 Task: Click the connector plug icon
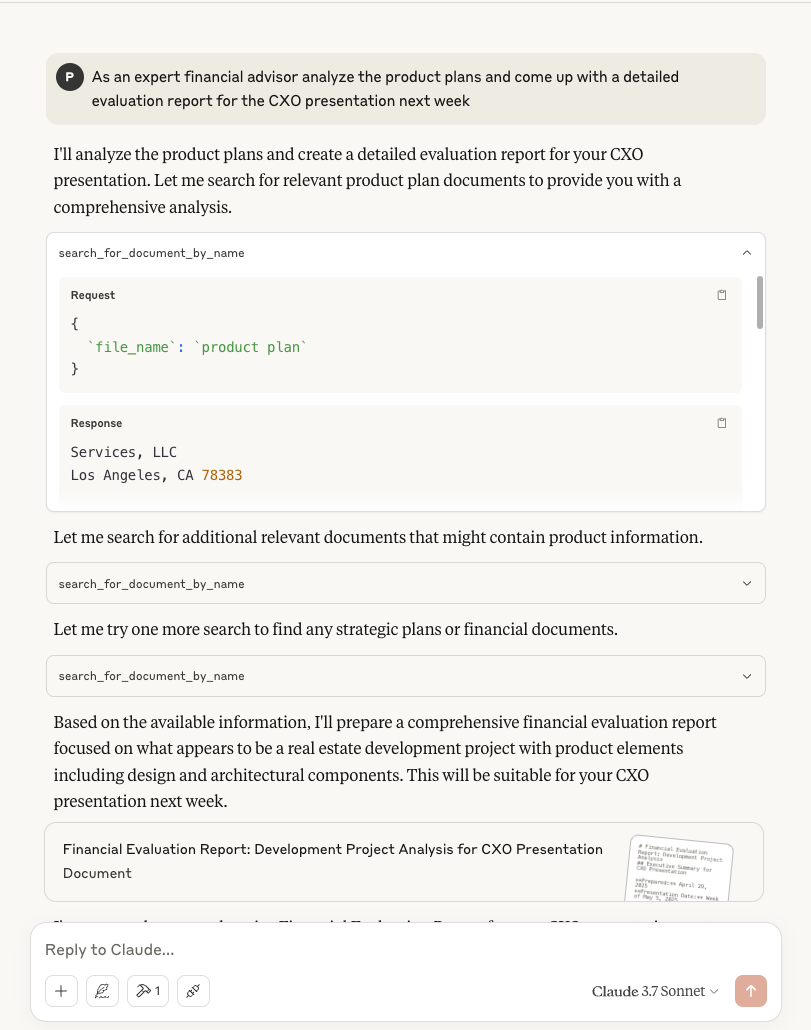tap(193, 991)
